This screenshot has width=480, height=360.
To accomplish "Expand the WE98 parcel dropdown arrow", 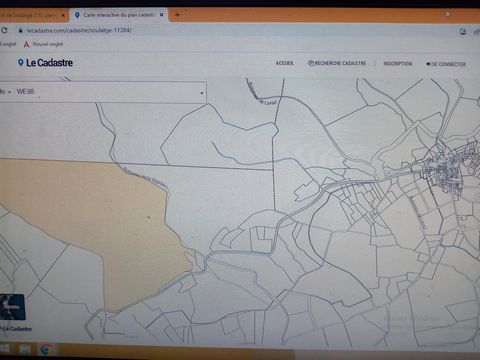I will (202, 93).
